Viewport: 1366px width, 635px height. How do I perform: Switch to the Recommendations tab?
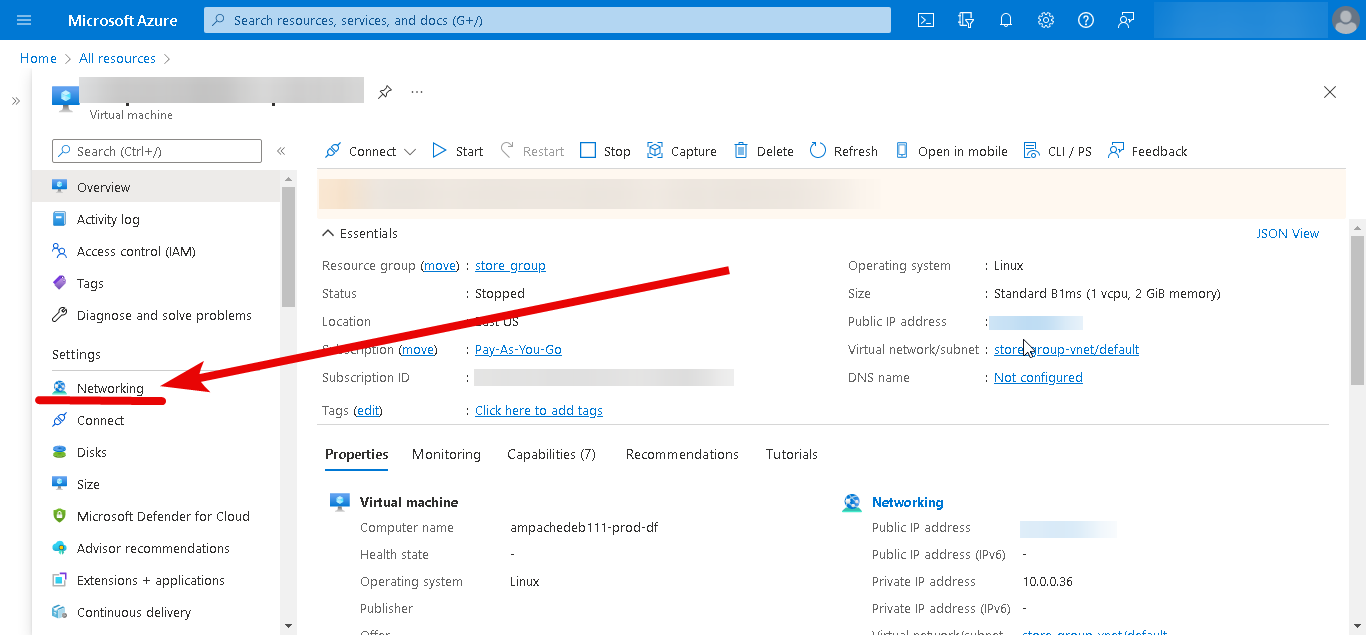(682, 454)
